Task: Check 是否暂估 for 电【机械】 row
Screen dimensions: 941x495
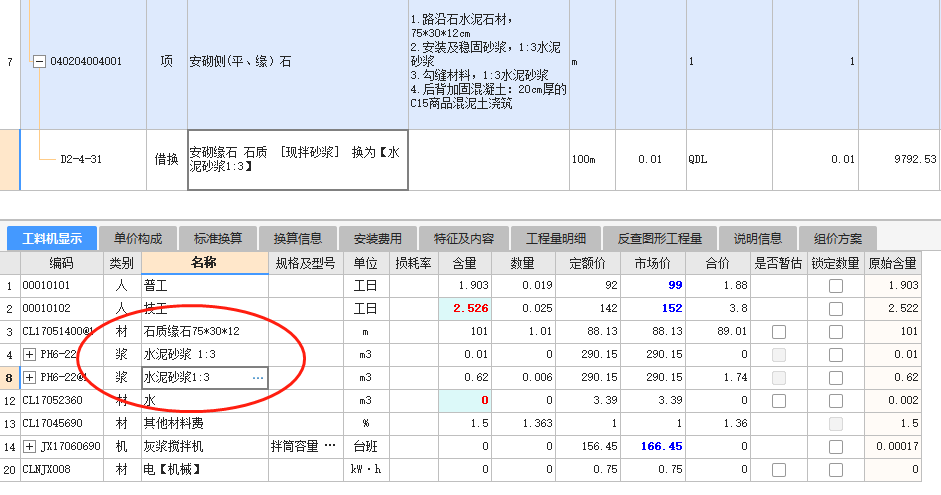Action: 778,470
